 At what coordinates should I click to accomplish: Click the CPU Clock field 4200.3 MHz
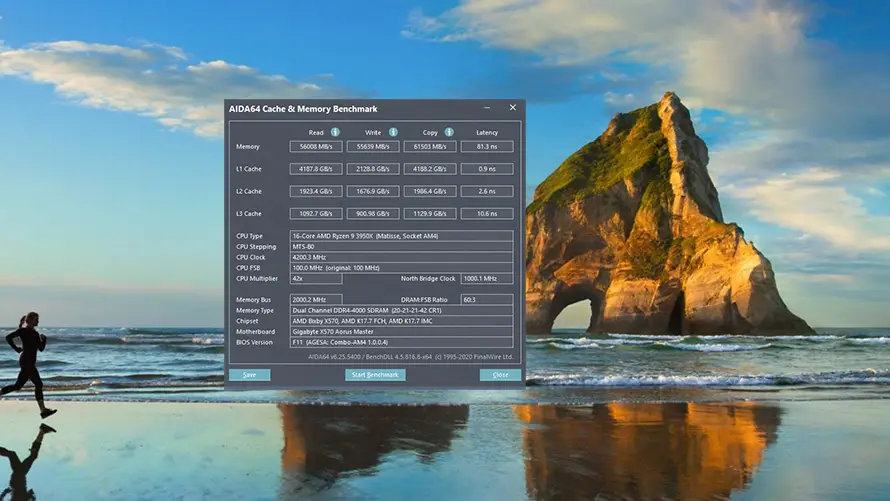tap(401, 257)
